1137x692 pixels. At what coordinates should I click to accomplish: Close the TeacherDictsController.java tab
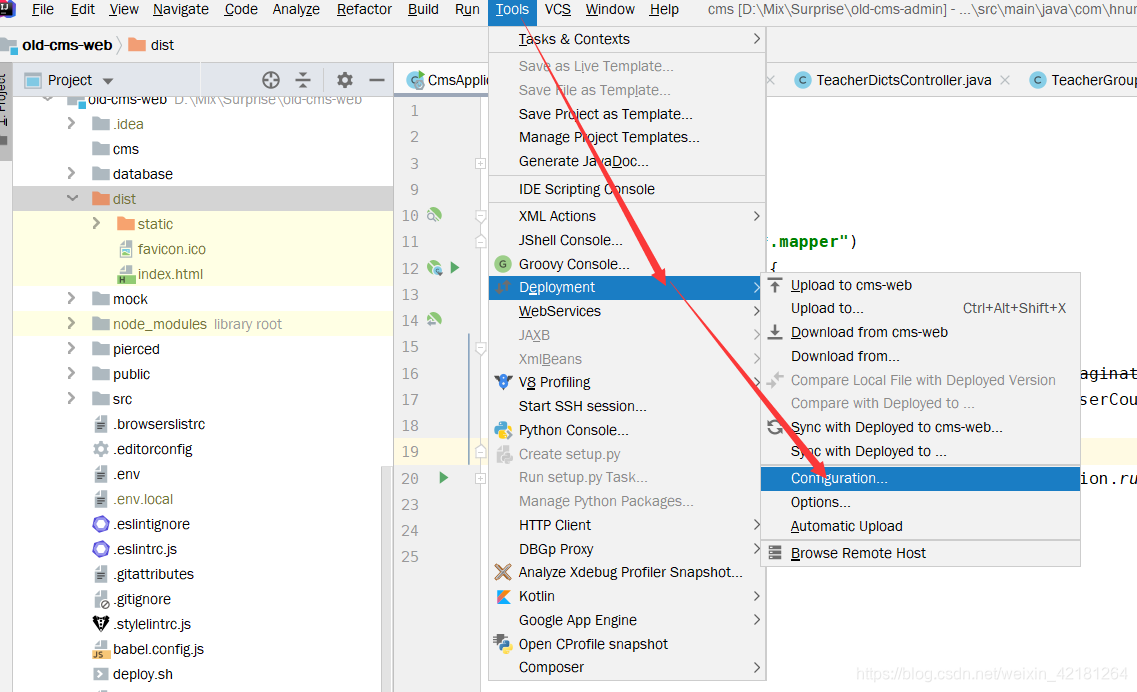1005,80
